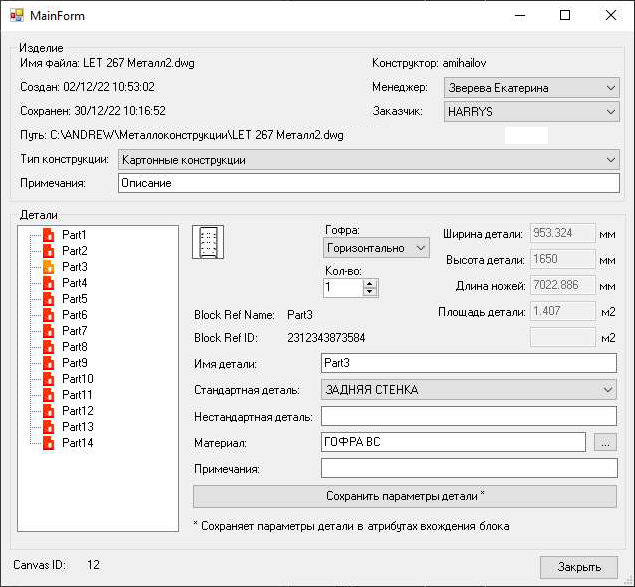Viewport: 635px width, 587px height.
Task: Click the Part3 orange file icon
Action: point(48,267)
